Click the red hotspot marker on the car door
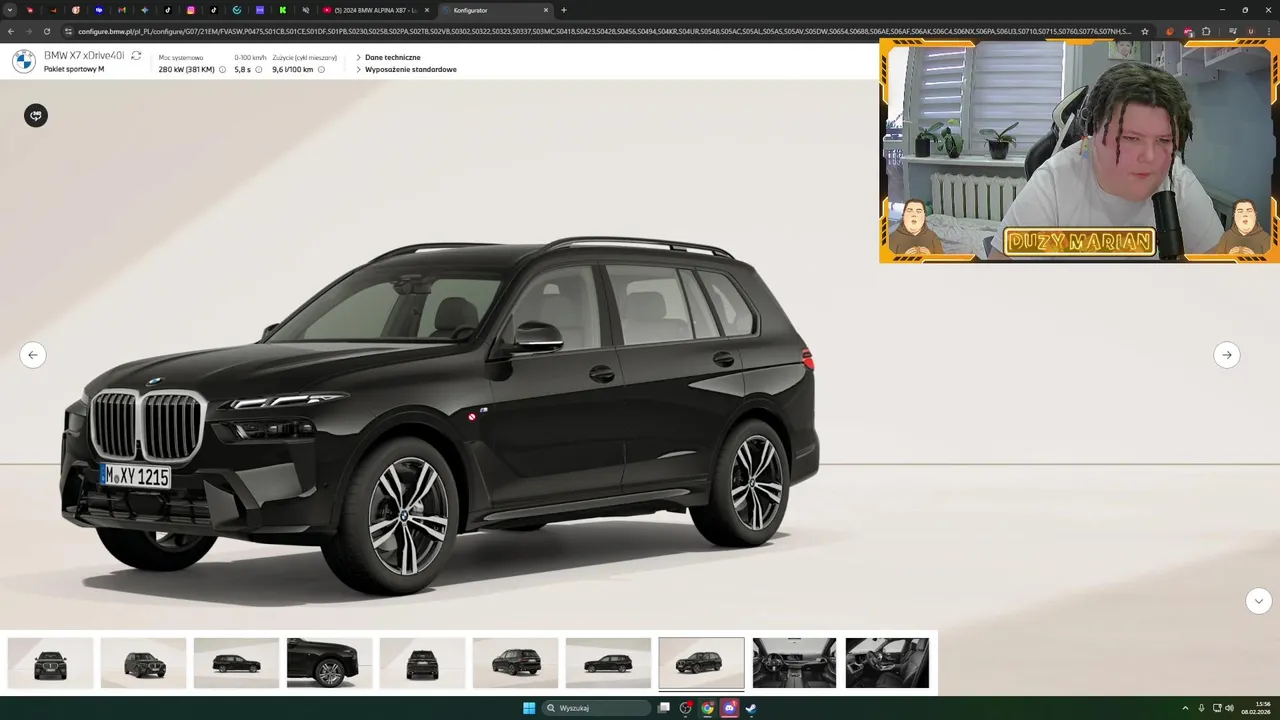Image resolution: width=1280 pixels, height=720 pixels. [472, 417]
